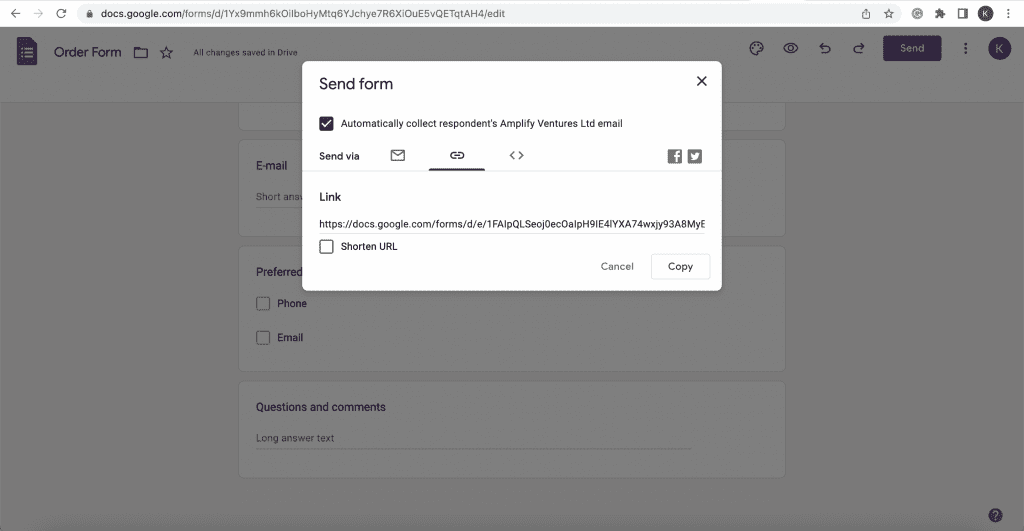Select the form link URL field
This screenshot has width=1024, height=531.
tap(512, 224)
